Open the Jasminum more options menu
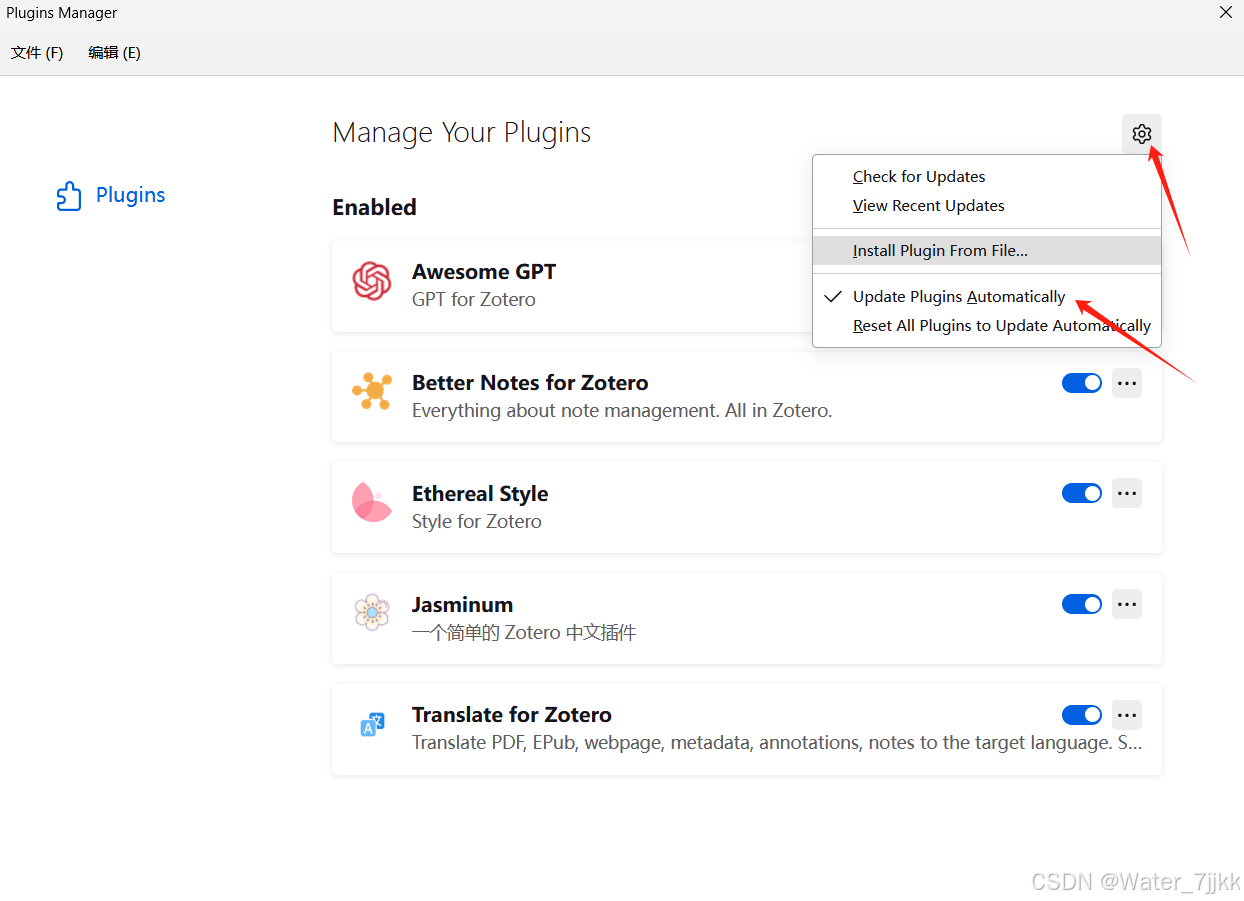Viewport: 1244px width, 901px height. (x=1127, y=604)
